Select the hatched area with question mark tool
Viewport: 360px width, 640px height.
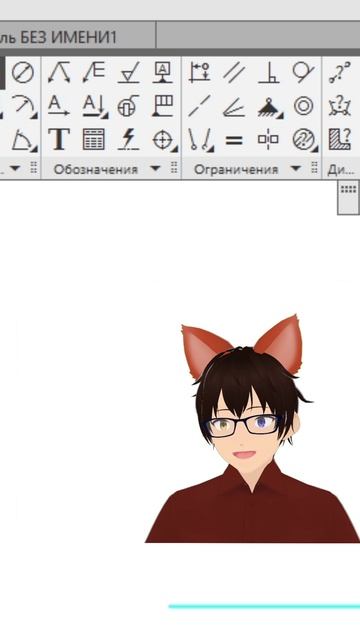click(340, 139)
